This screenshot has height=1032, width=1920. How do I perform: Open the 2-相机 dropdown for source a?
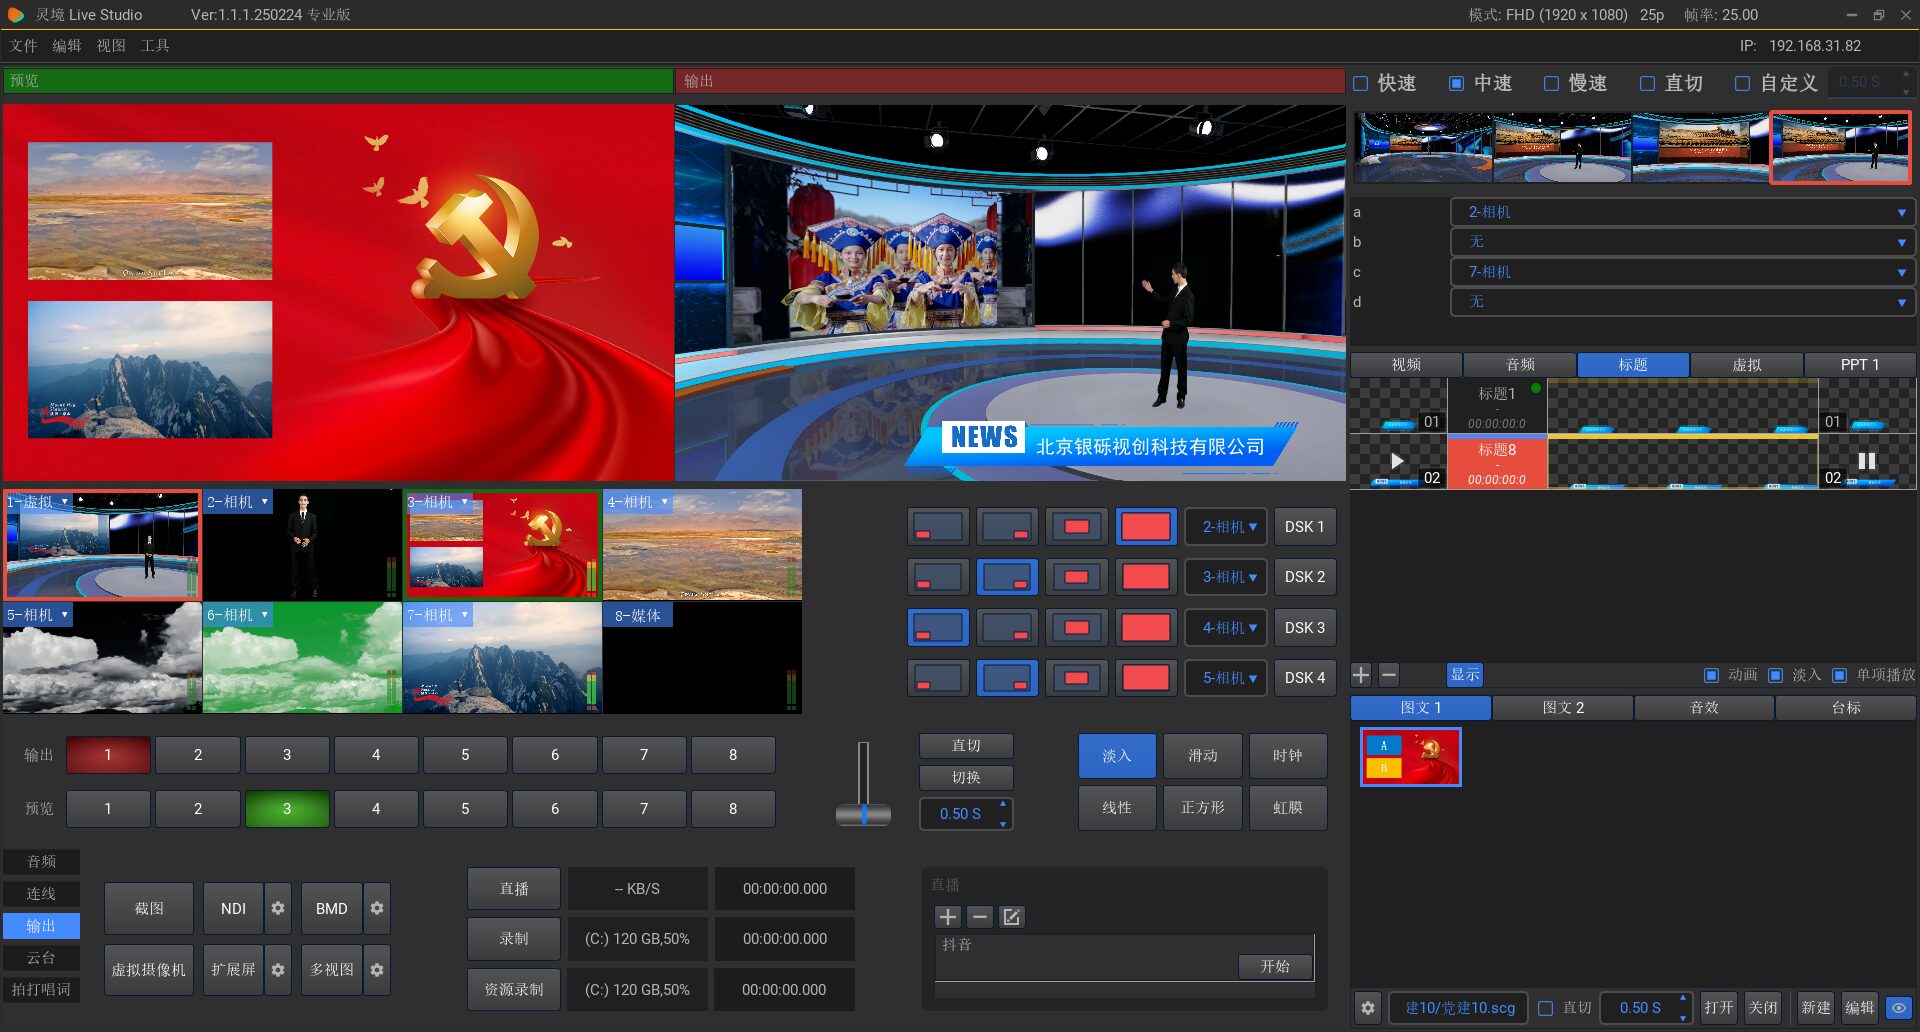pyautogui.click(x=1682, y=212)
